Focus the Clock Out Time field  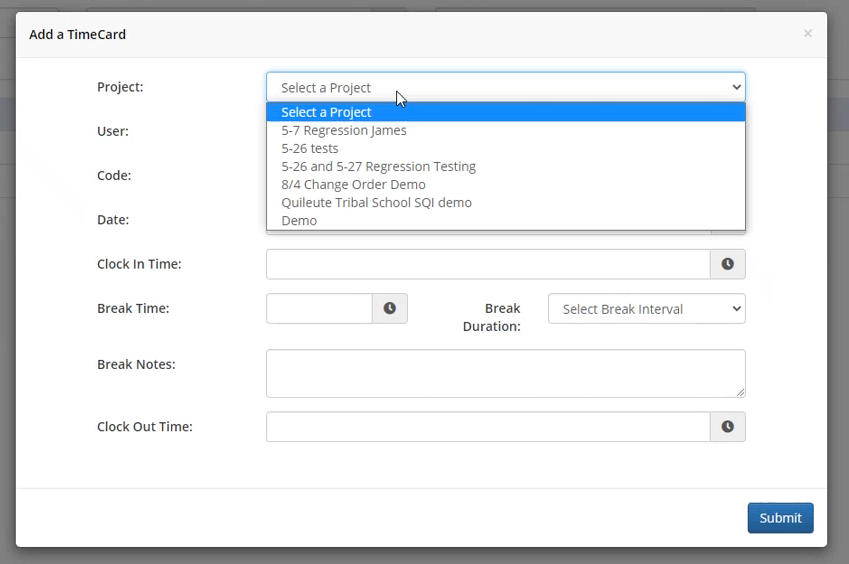coord(488,427)
